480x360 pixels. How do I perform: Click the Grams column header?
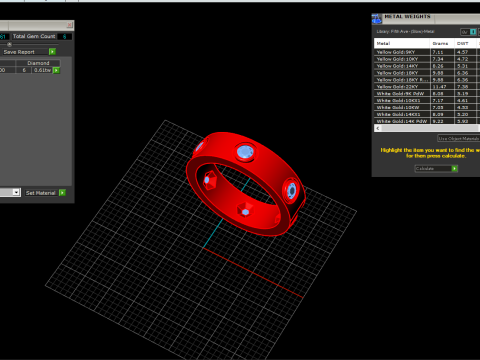pyautogui.click(x=442, y=43)
